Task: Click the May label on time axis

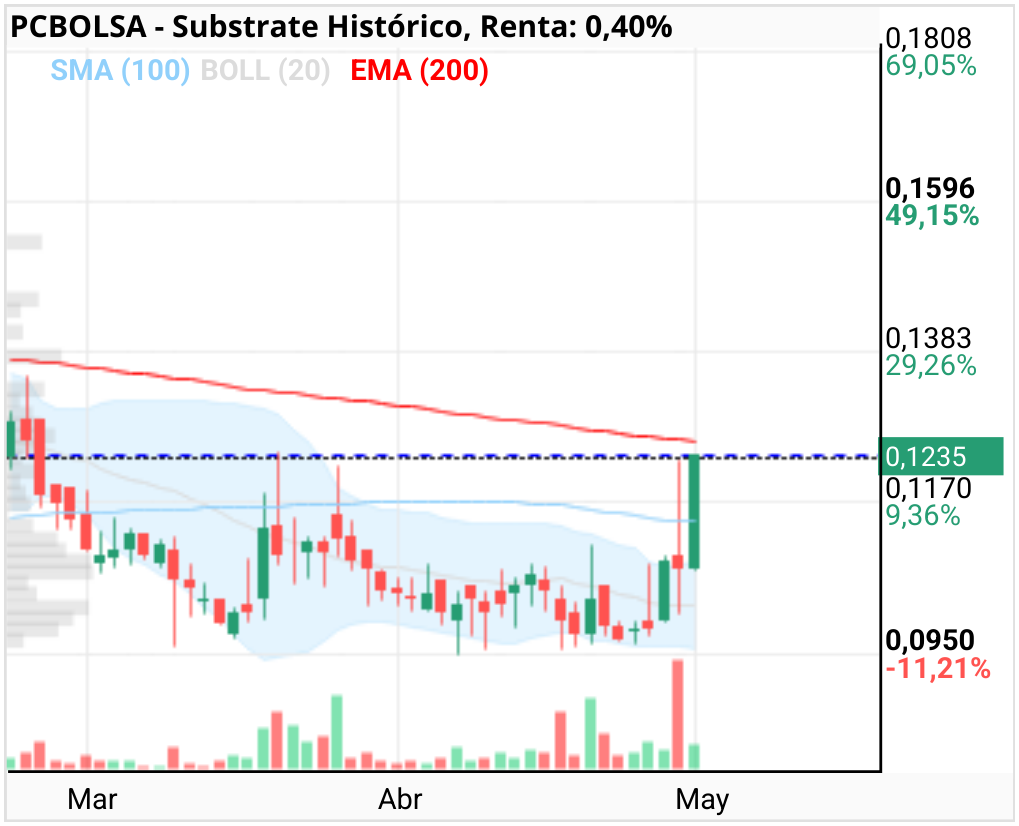Action: [x=703, y=799]
